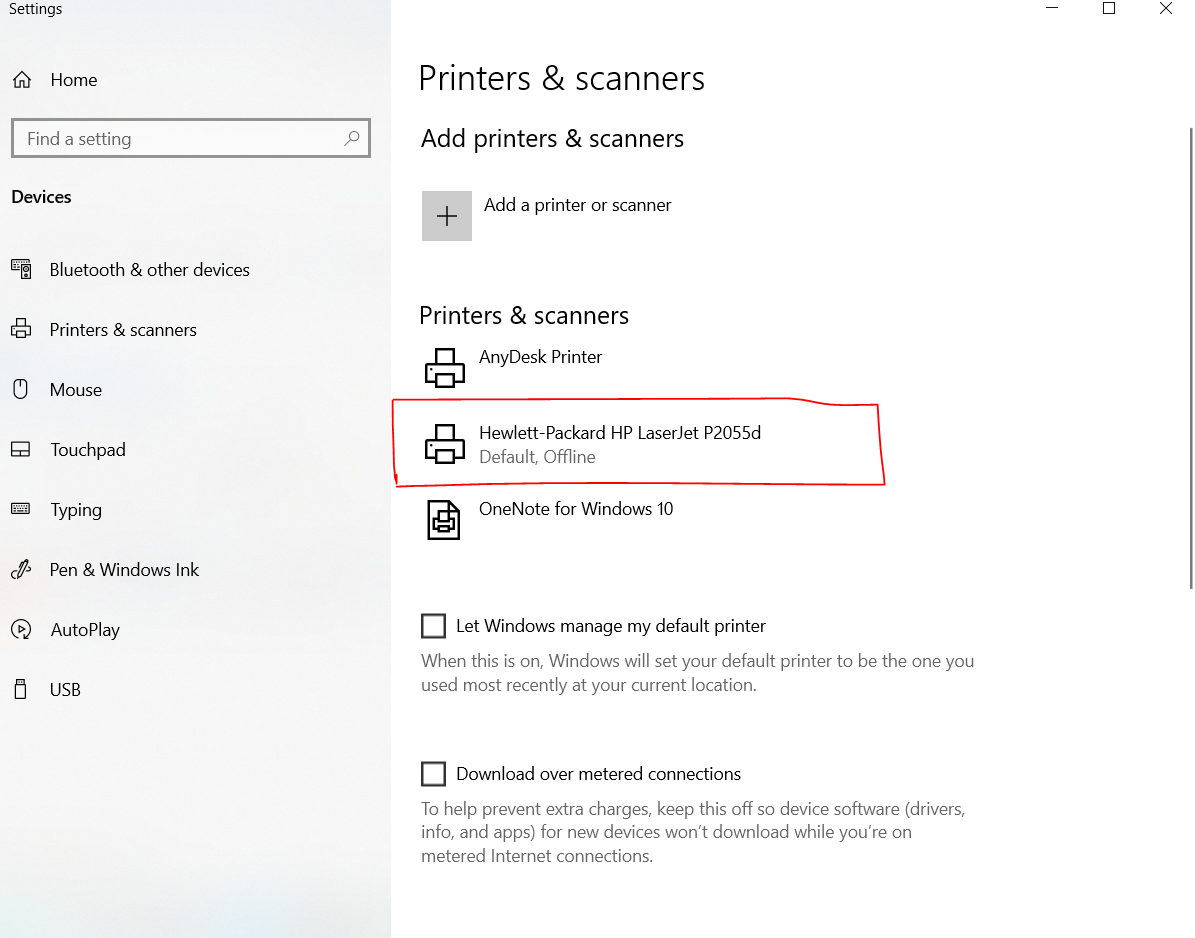Click the search magnifier in Find a setting
Screen dimensions: 1195x938
tap(352, 138)
